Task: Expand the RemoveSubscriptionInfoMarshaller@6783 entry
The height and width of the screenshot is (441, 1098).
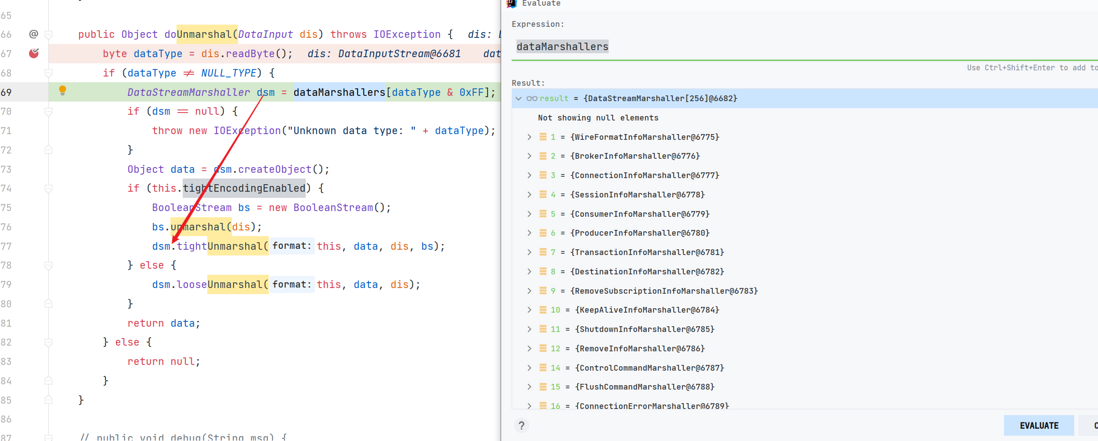Action: click(530, 290)
